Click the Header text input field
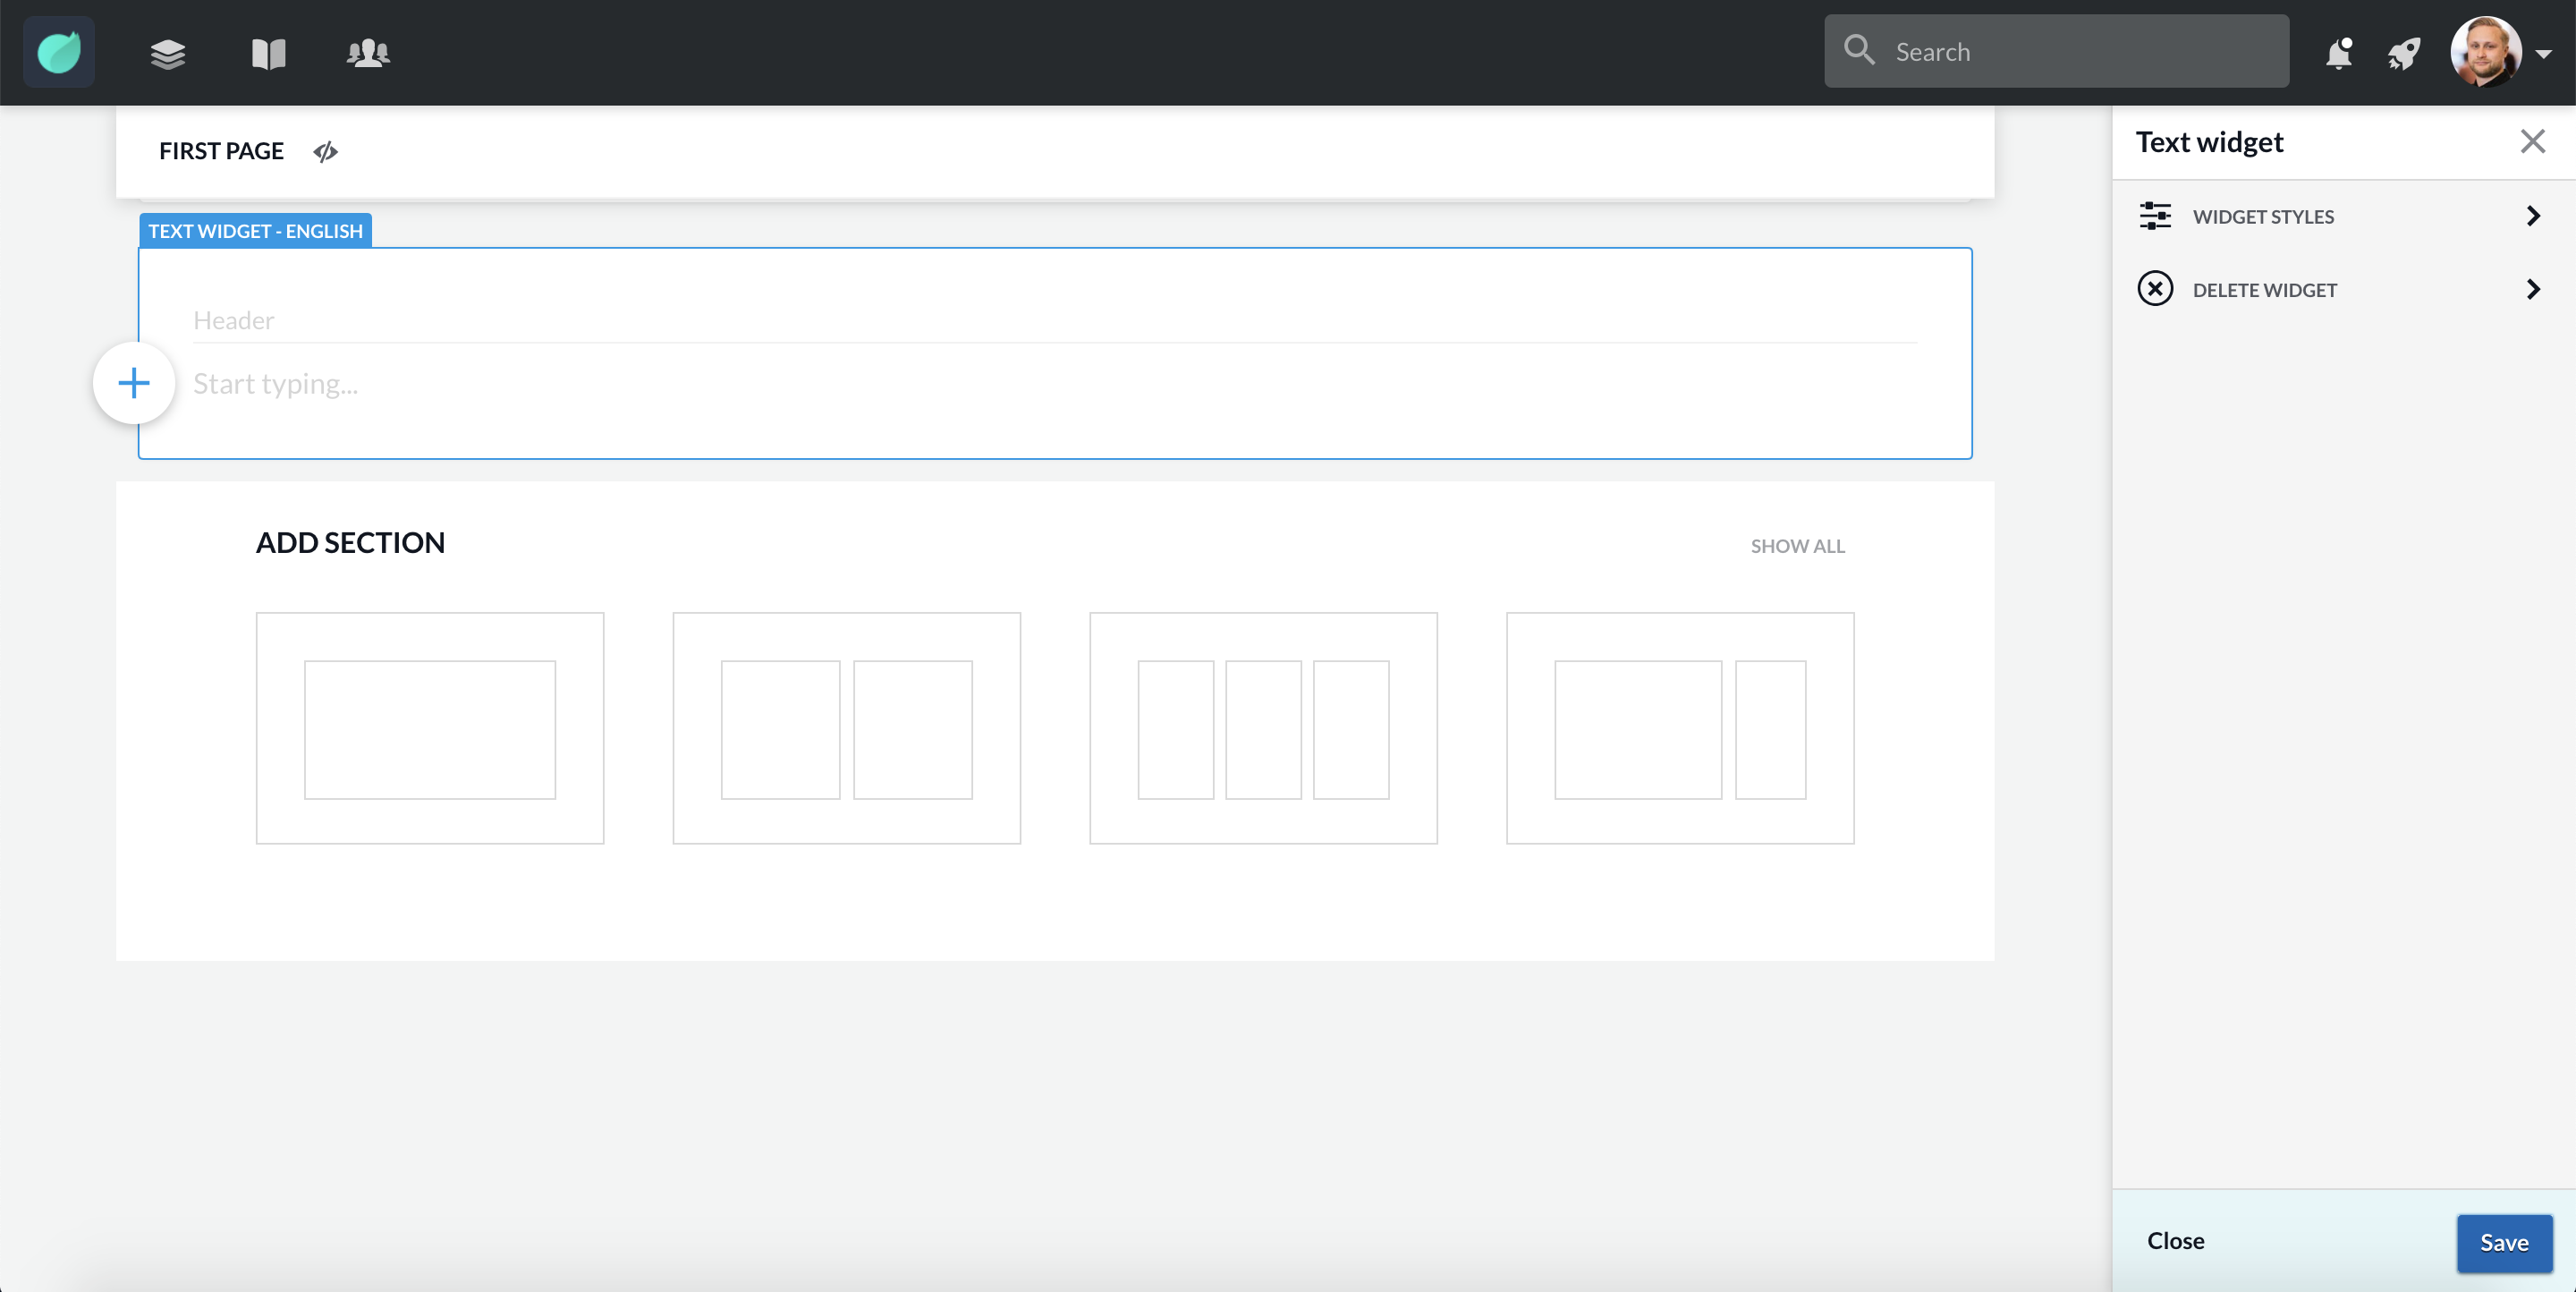Screen dimensions: 2576x1292 coord(1054,320)
